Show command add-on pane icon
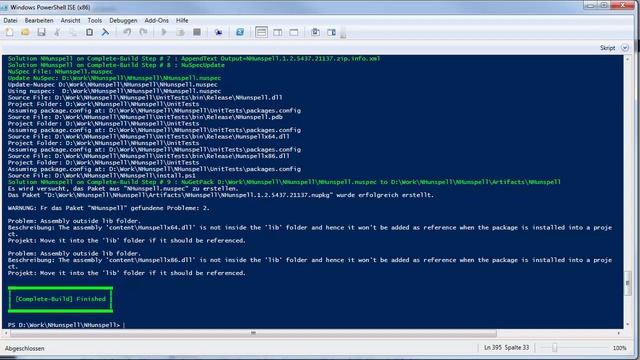The width and height of the screenshot is (640, 360). pos(331,32)
